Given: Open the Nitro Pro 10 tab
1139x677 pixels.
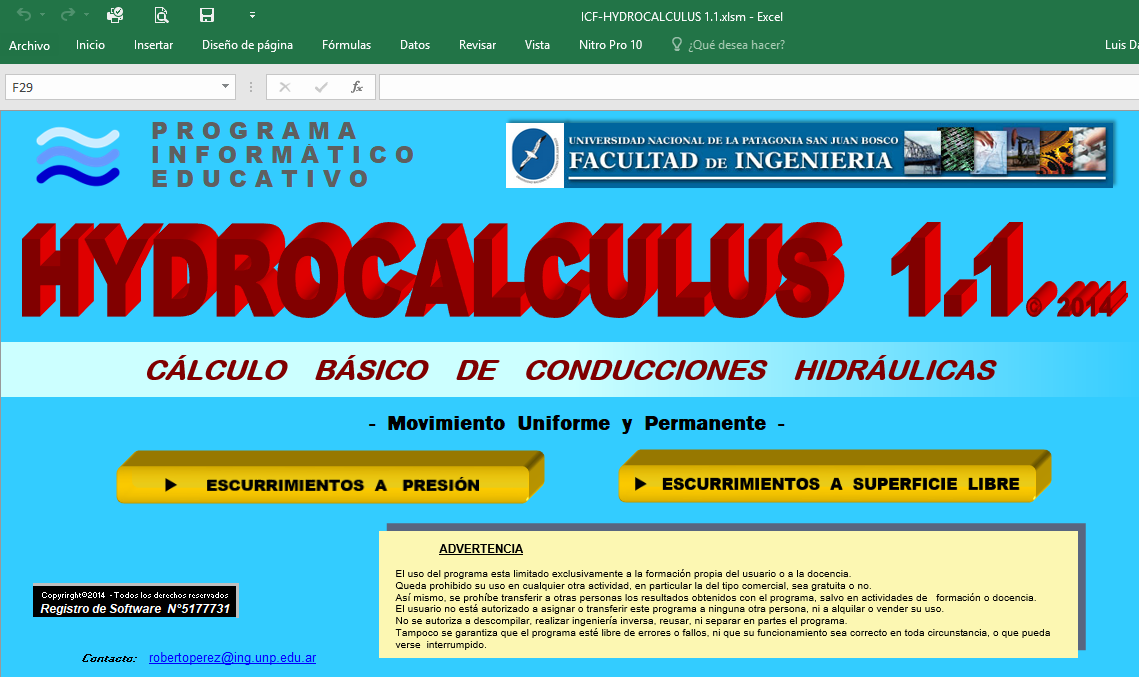Looking at the screenshot, I should click(610, 45).
